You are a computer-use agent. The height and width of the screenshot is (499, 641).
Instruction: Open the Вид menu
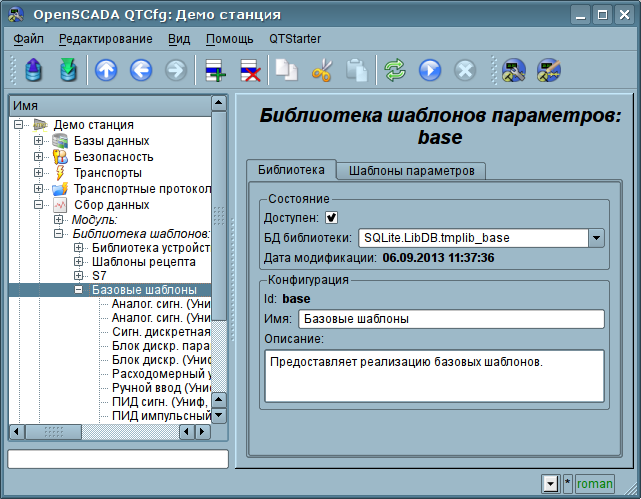click(x=179, y=39)
